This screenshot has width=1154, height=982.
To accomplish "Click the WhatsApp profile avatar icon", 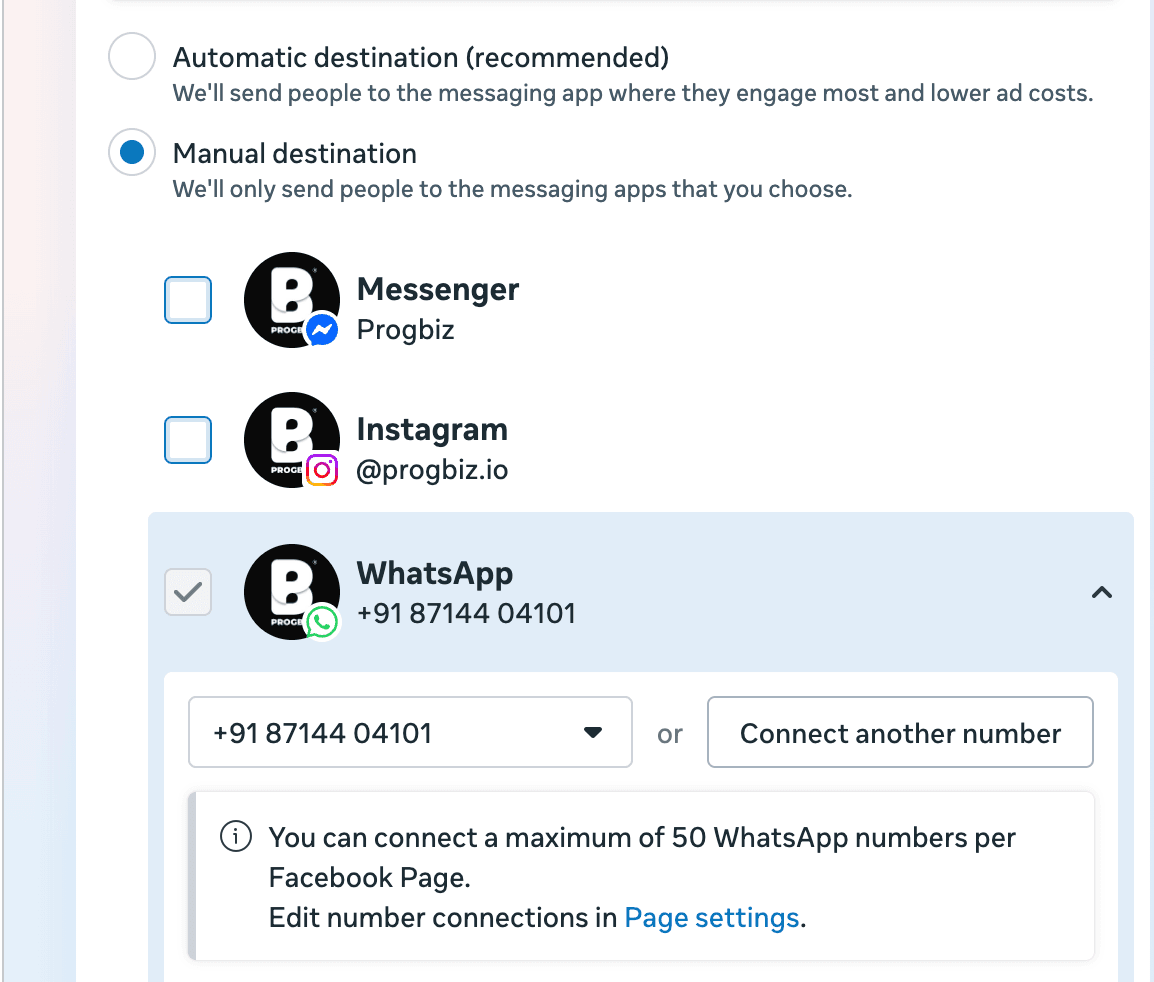I will 290,591.
